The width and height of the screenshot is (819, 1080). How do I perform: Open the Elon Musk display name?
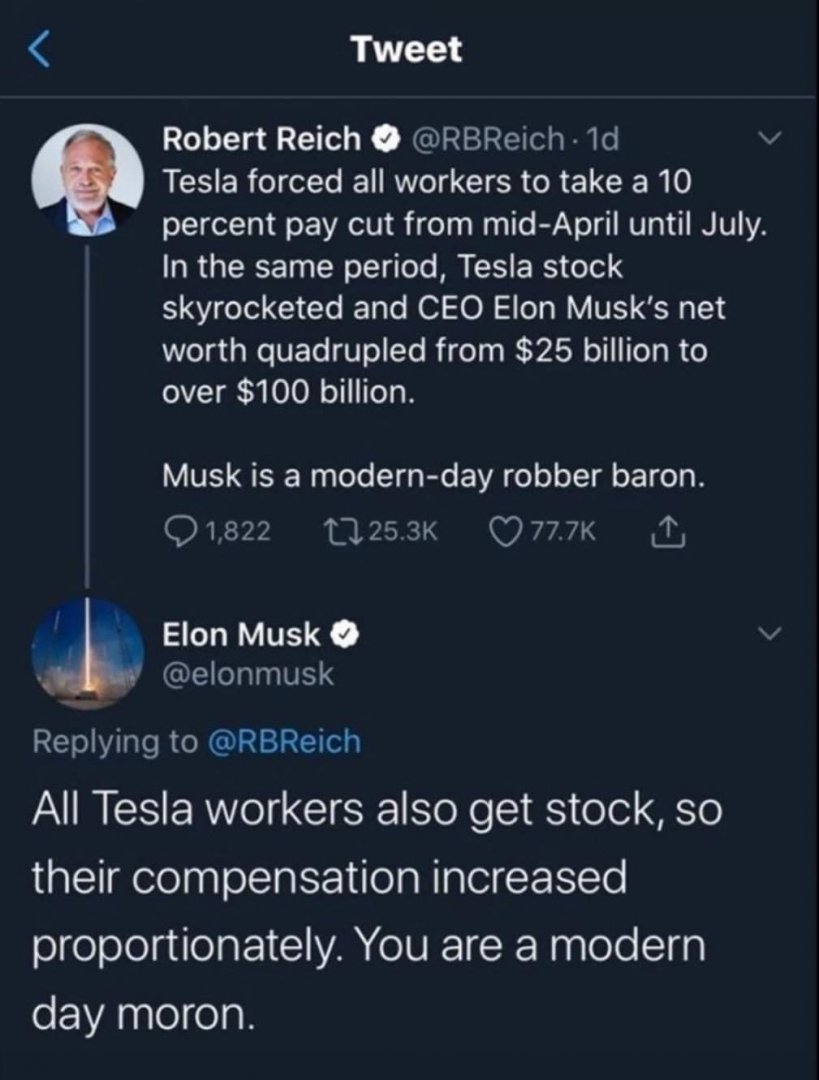coord(241,633)
